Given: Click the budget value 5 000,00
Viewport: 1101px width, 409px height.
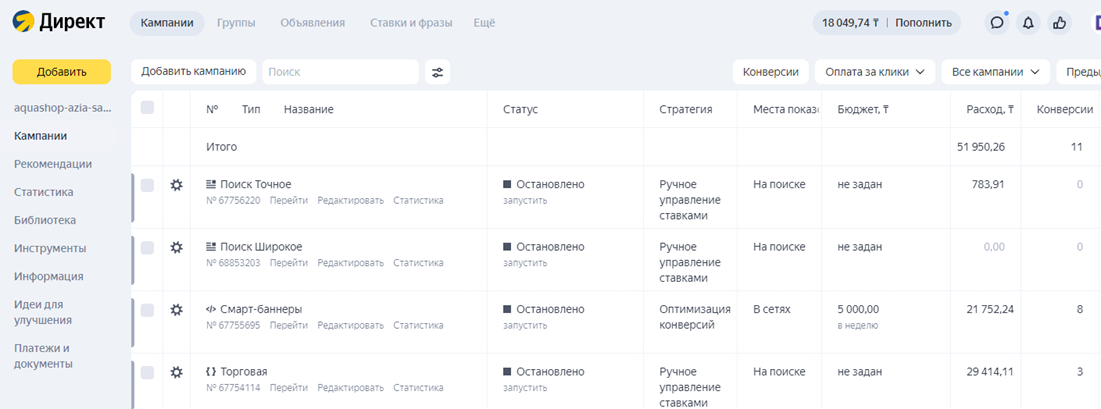Looking at the screenshot, I should pyautogui.click(x=858, y=309).
